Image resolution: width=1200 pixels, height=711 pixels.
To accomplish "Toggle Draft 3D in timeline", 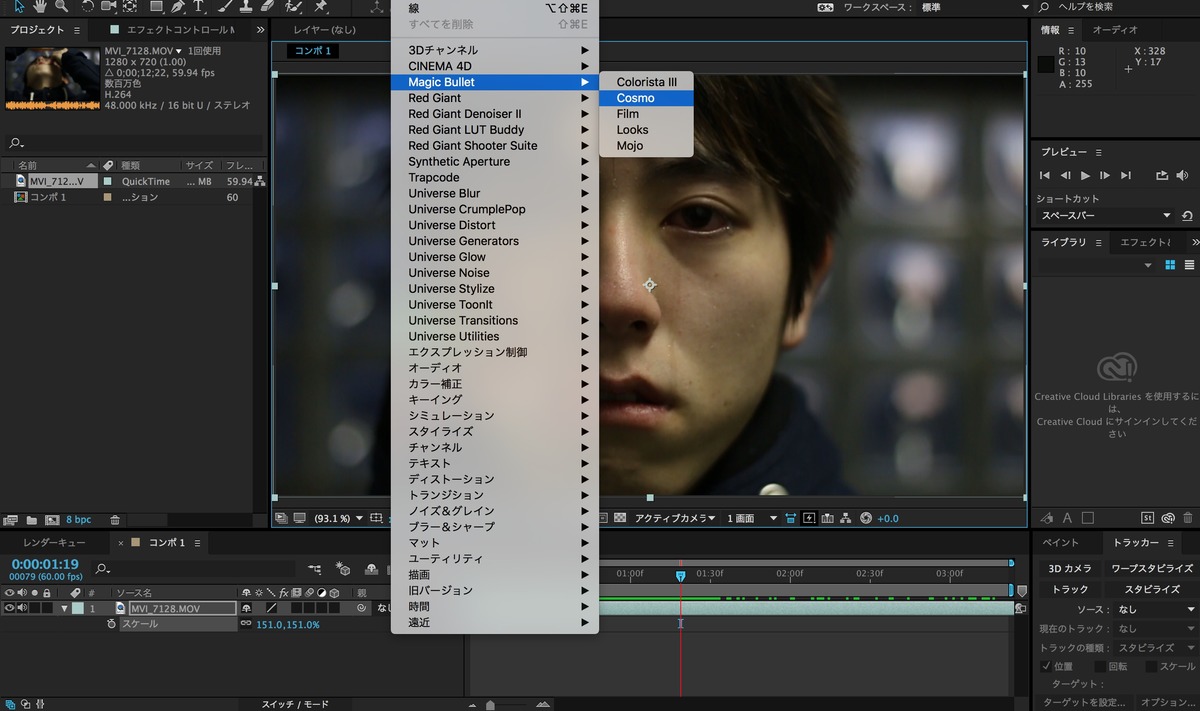I will tap(344, 569).
